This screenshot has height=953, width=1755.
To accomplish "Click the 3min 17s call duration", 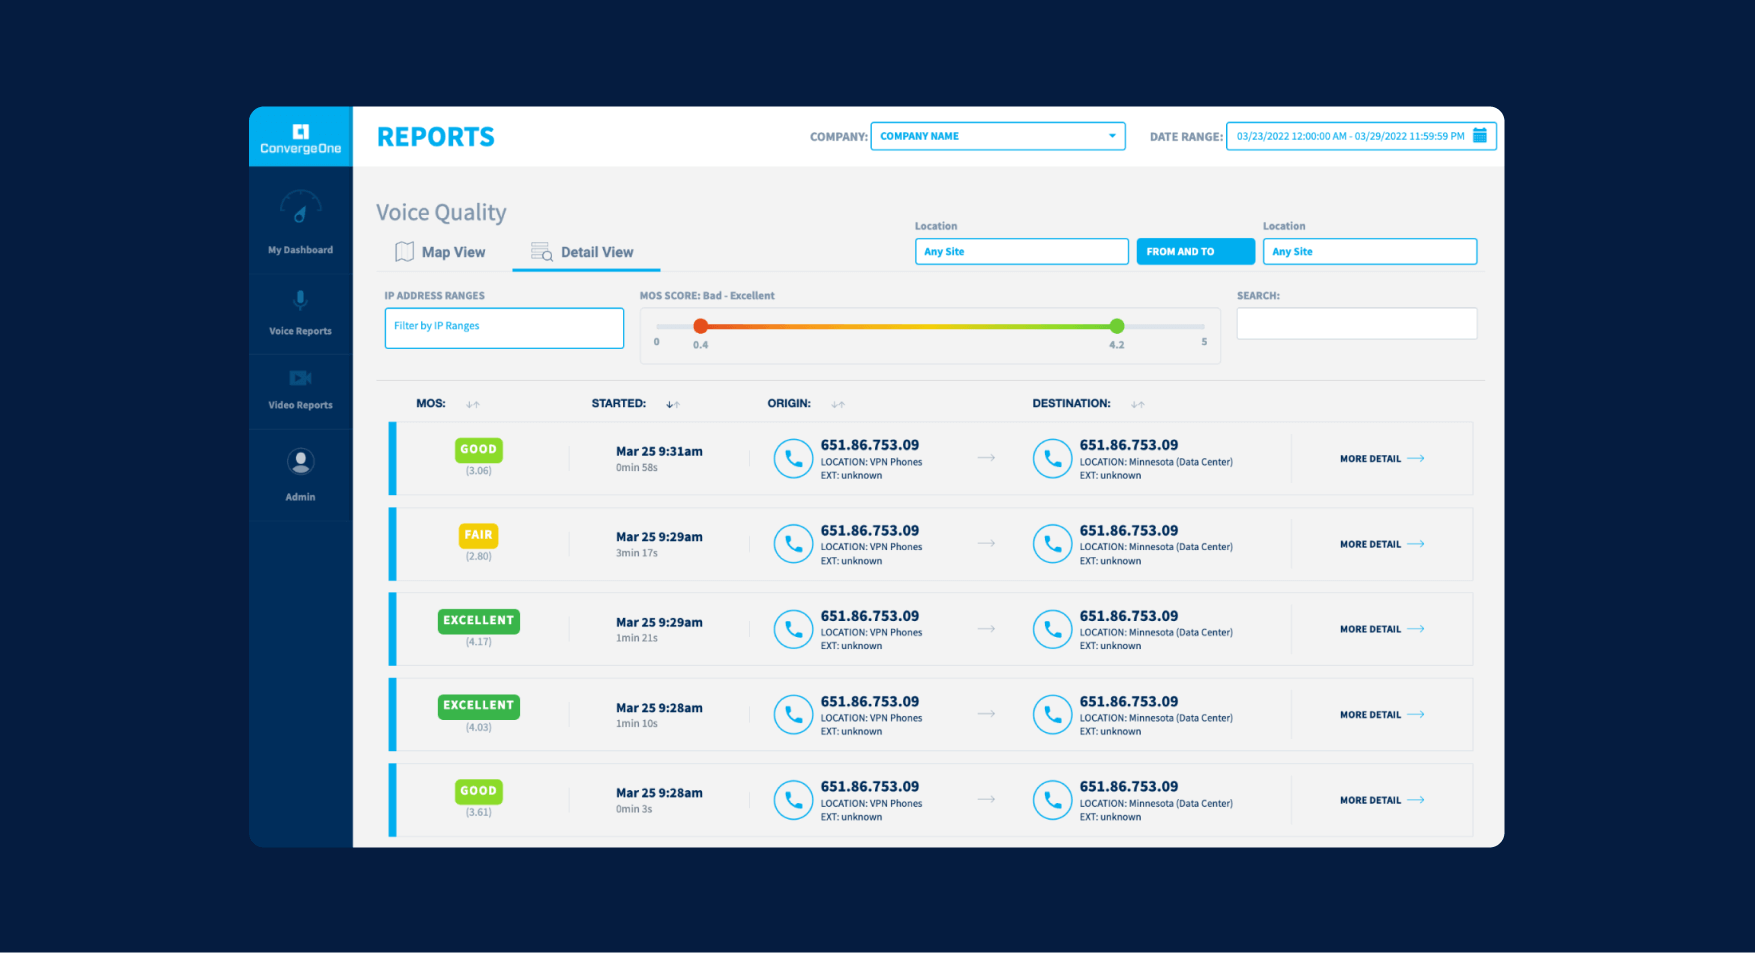I will coord(637,553).
